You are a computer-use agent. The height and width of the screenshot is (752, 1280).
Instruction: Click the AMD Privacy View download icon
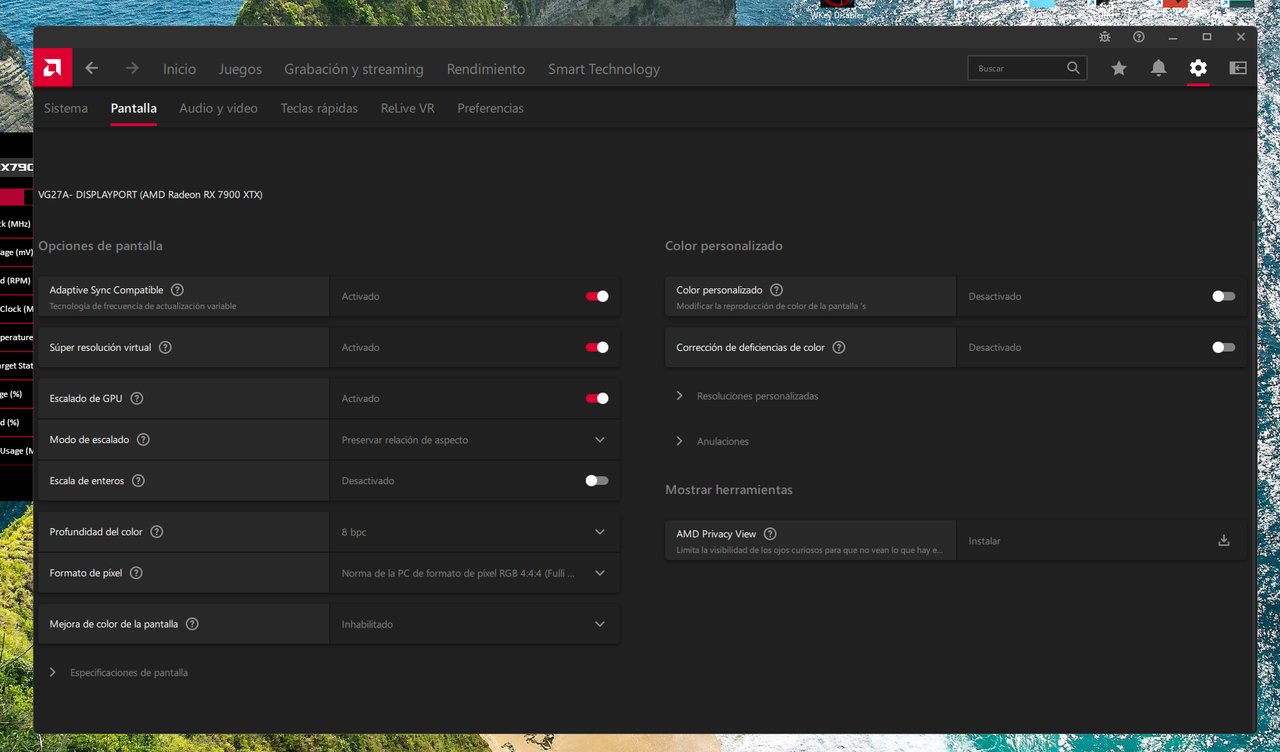1224,540
